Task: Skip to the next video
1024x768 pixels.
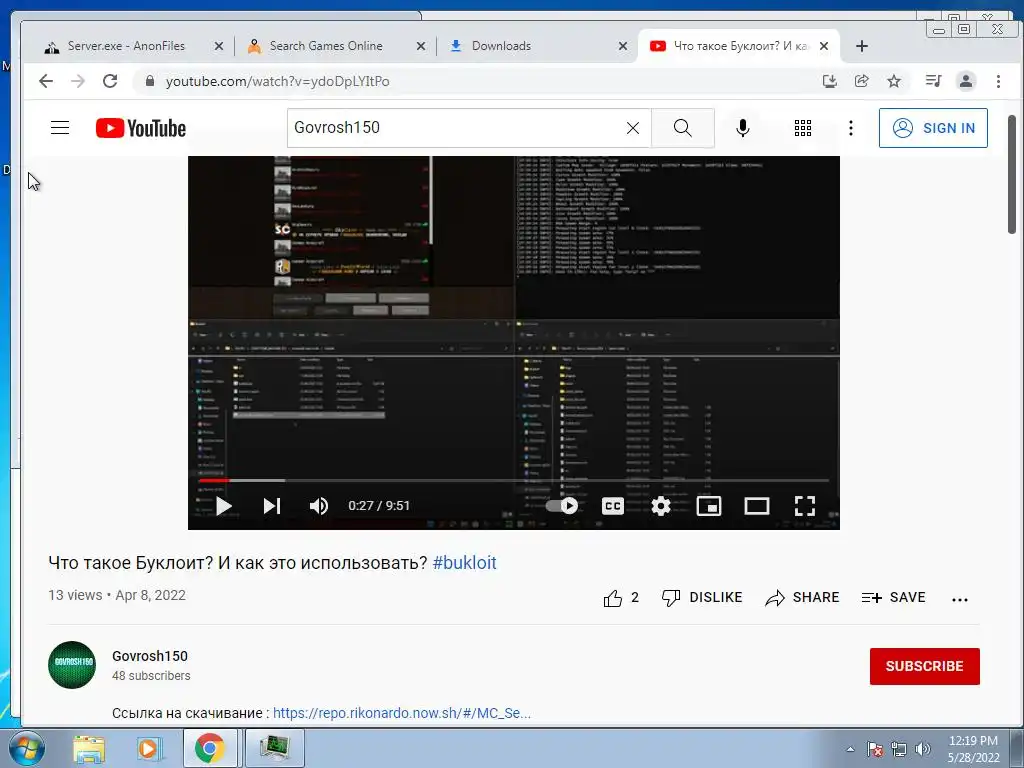Action: point(272,506)
